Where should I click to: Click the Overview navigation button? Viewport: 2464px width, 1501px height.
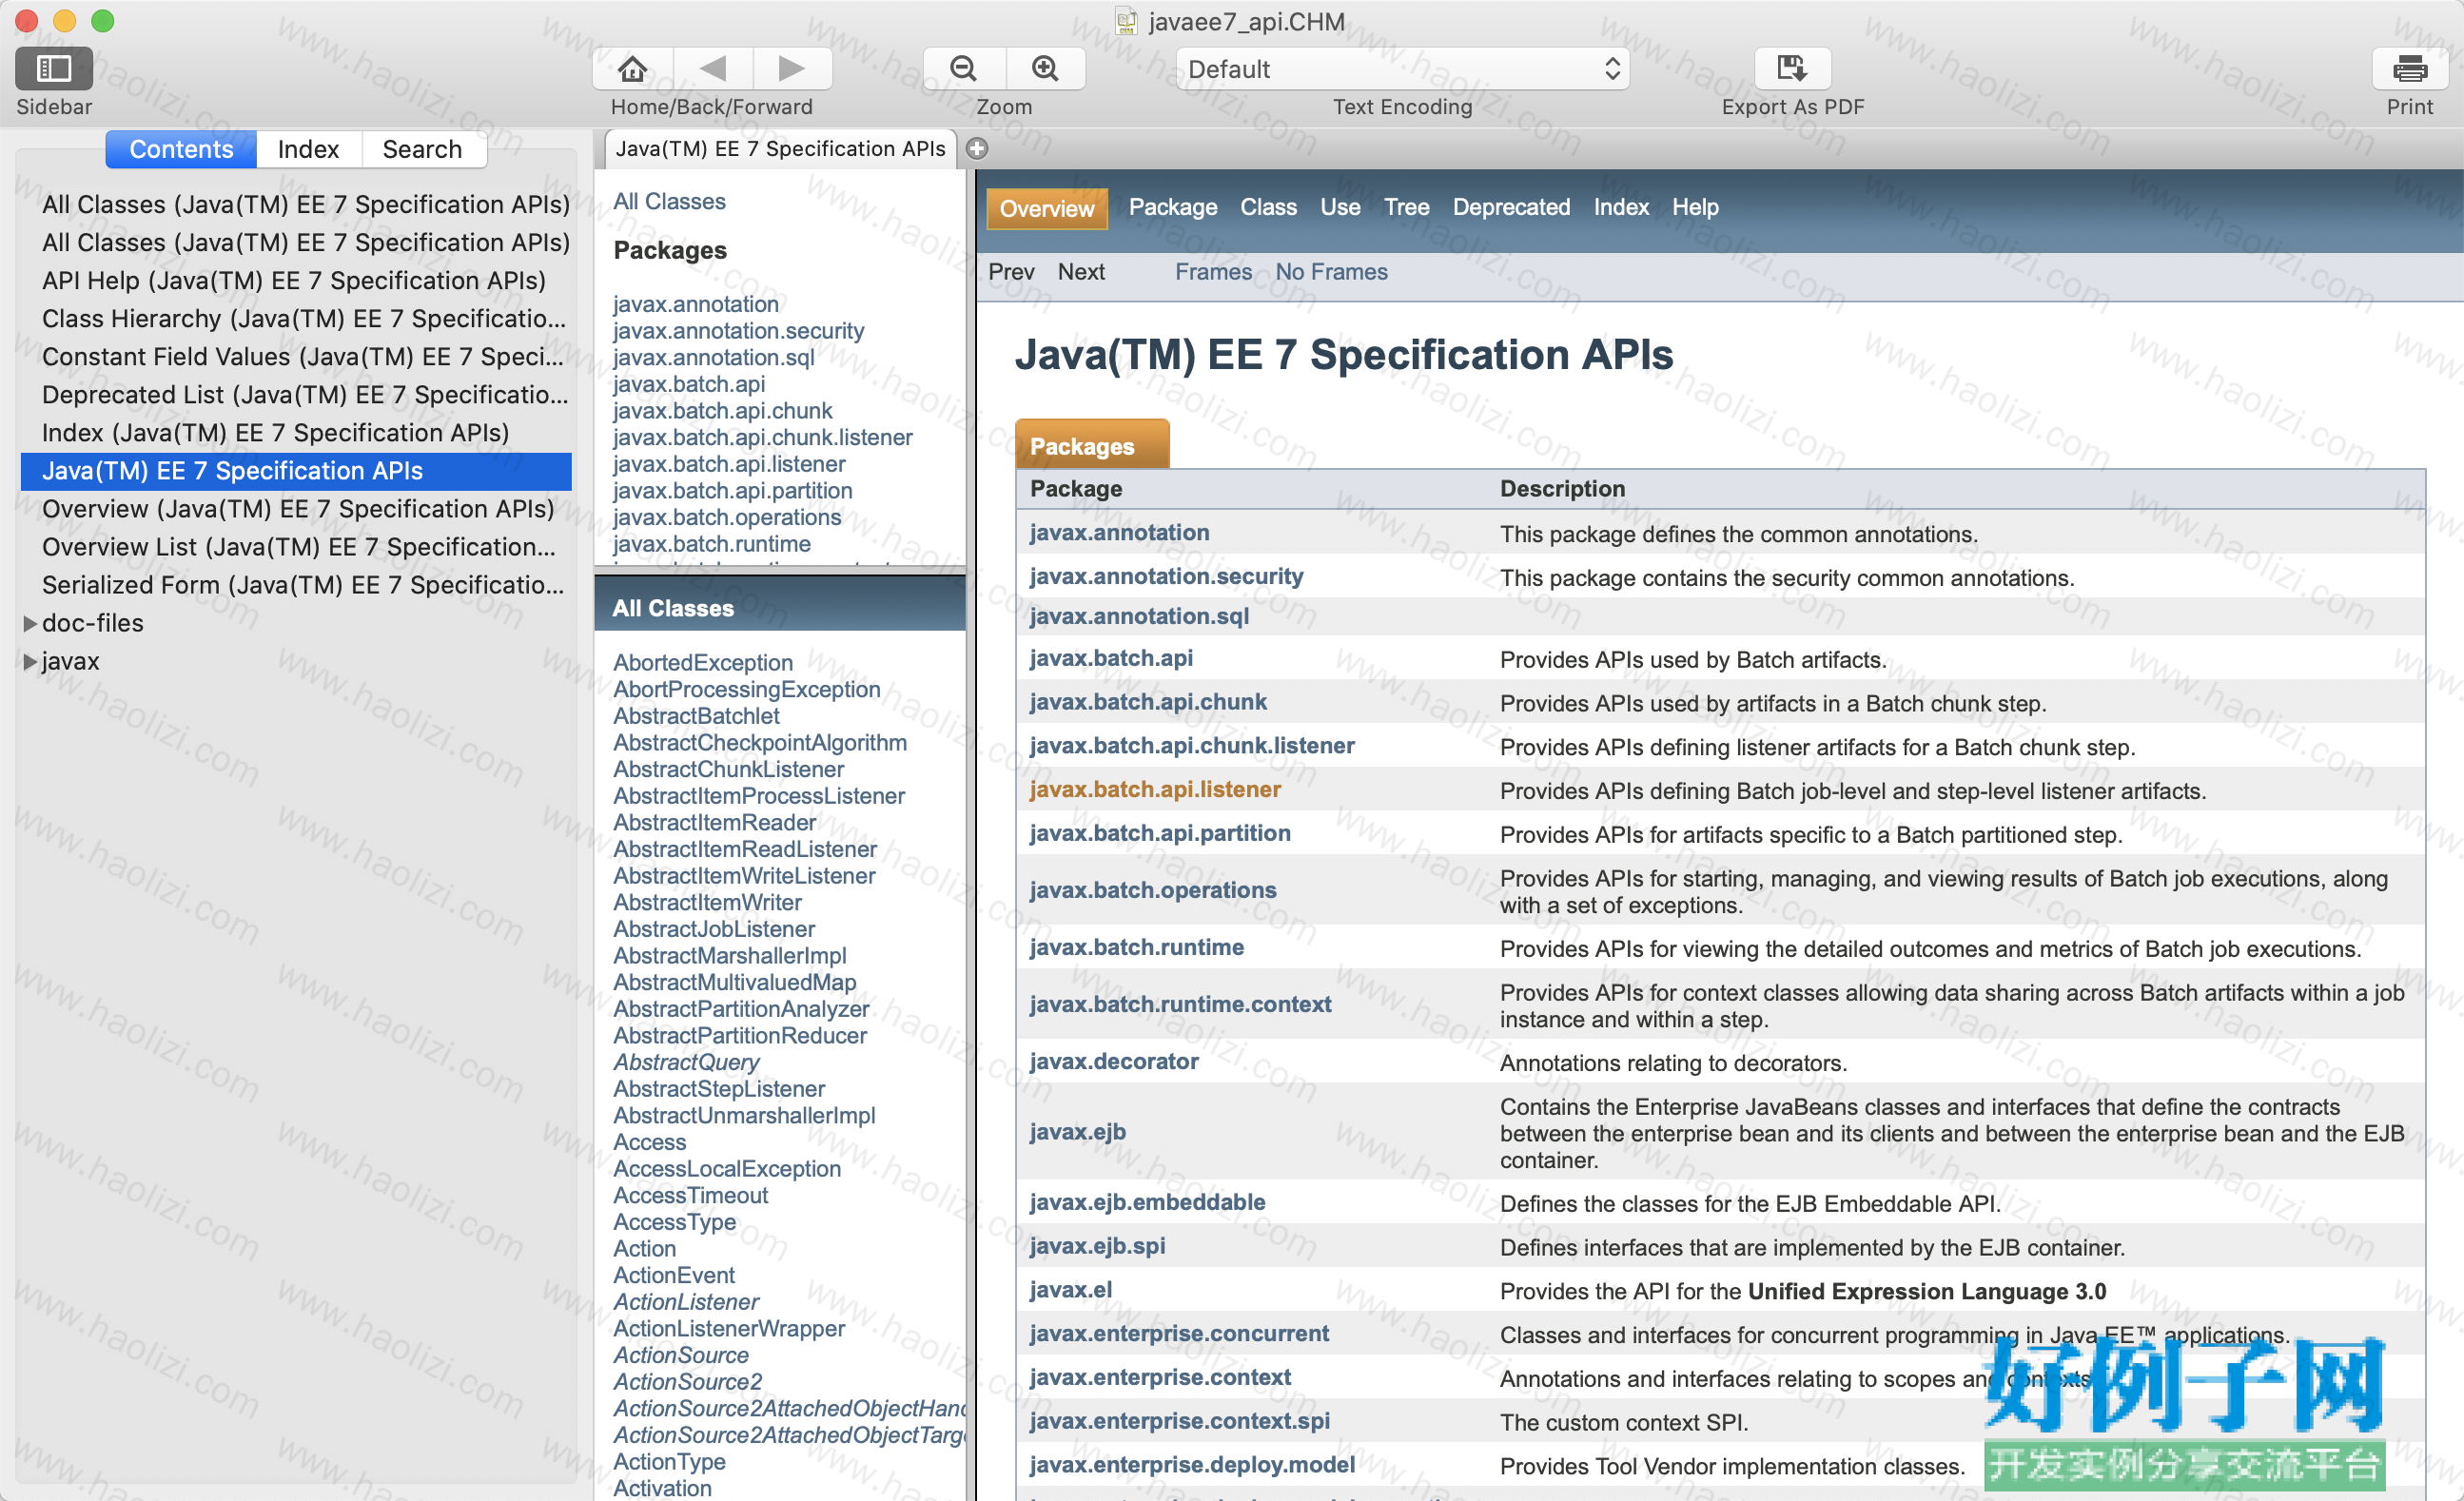coord(1046,208)
